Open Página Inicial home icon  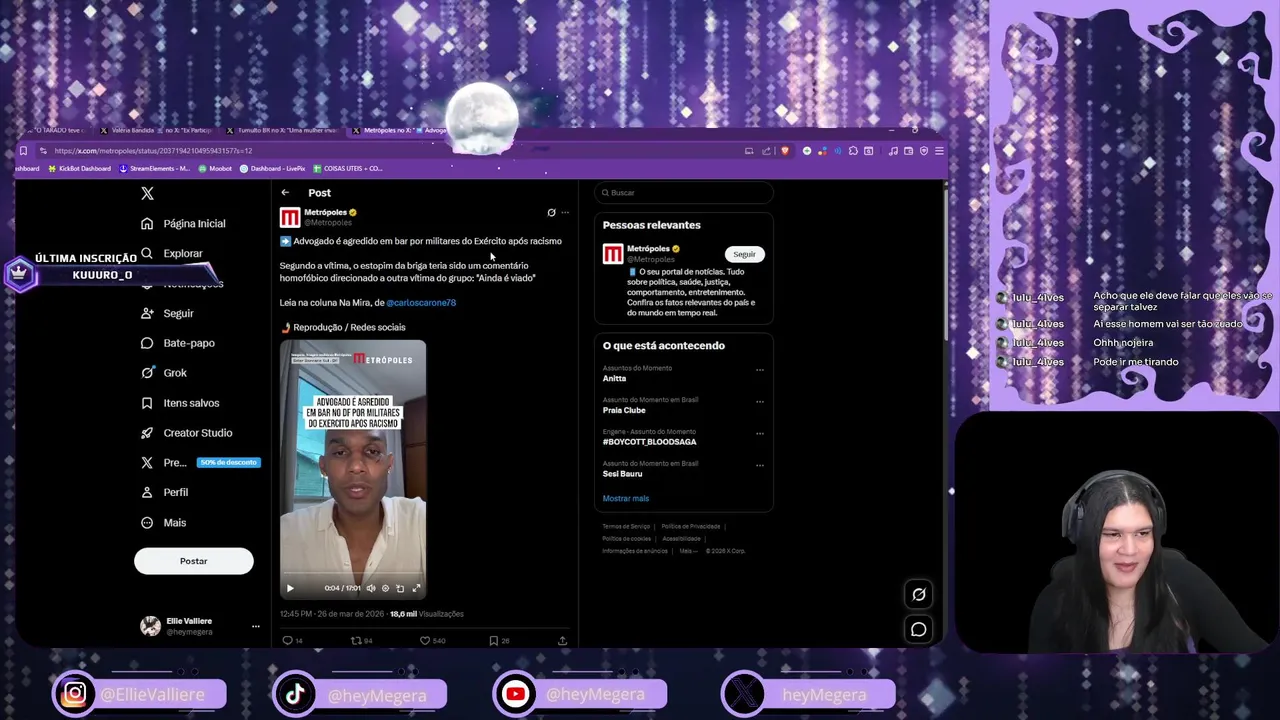coord(147,223)
